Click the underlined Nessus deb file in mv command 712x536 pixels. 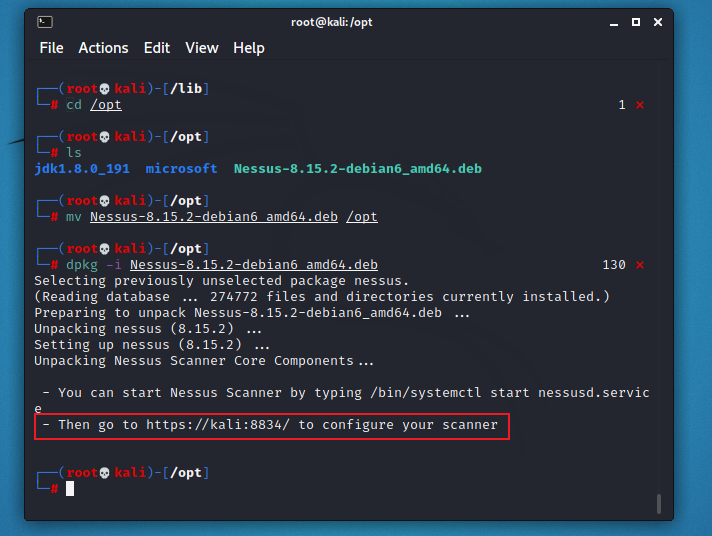[214, 217]
